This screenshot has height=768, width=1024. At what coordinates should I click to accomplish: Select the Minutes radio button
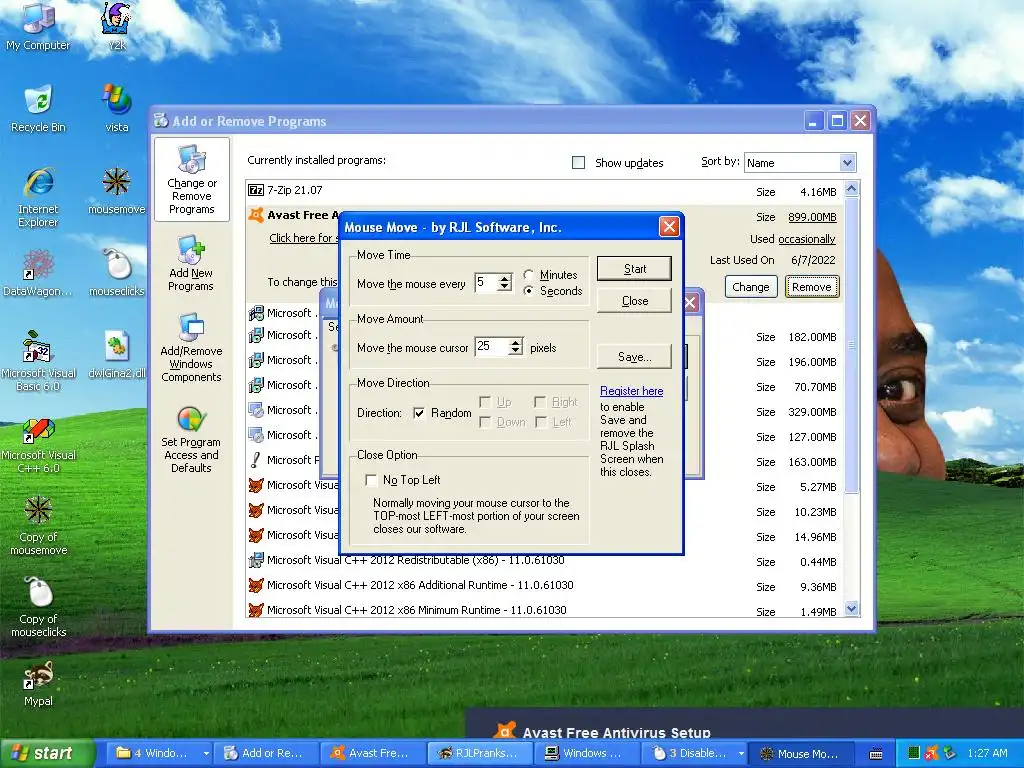528,274
